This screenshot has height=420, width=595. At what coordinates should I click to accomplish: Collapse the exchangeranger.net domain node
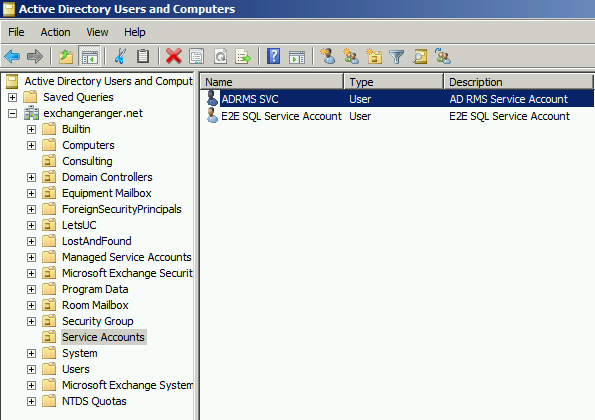[x=13, y=113]
